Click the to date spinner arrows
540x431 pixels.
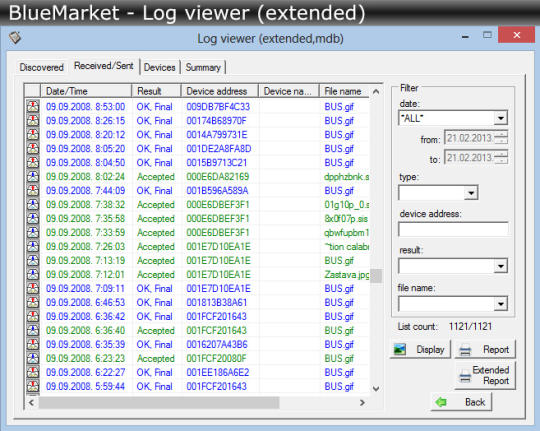click(502, 157)
